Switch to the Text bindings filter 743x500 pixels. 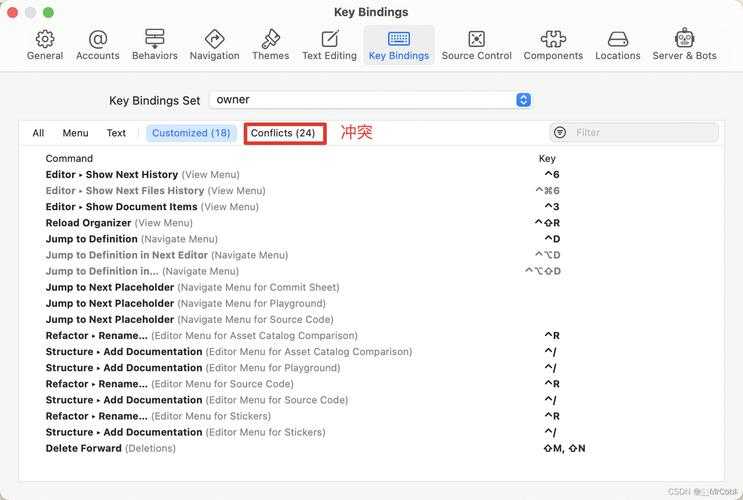tap(116, 133)
